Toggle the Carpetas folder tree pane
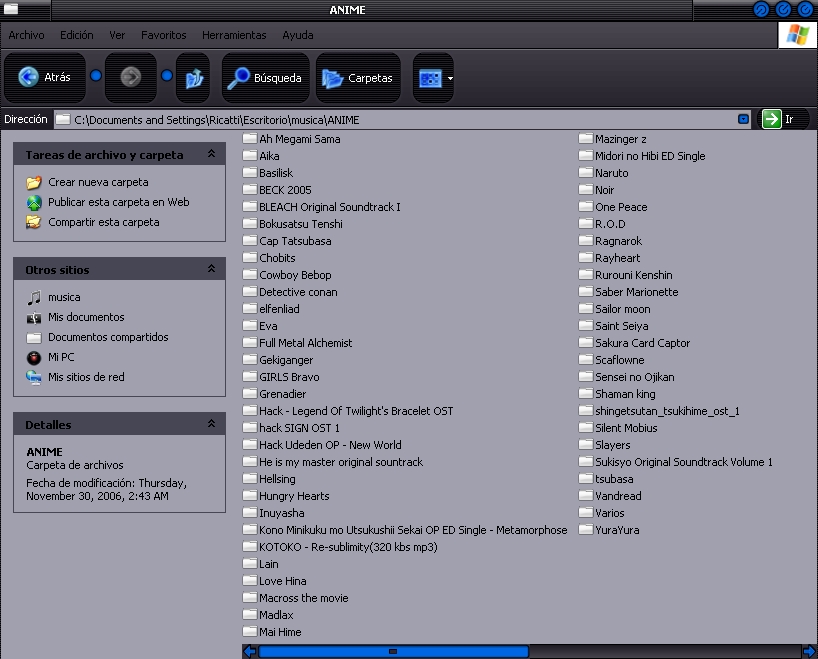This screenshot has height=659, width=818. (358, 77)
